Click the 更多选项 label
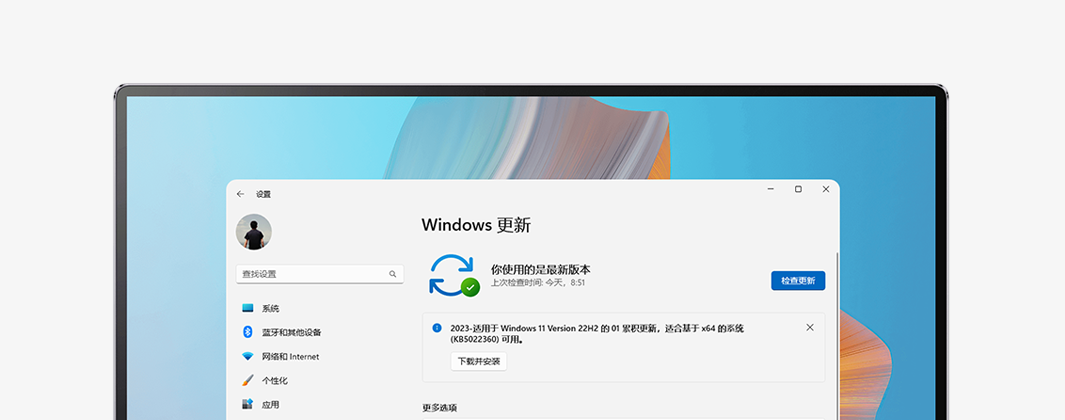This screenshot has width=1065, height=420. coord(439,408)
